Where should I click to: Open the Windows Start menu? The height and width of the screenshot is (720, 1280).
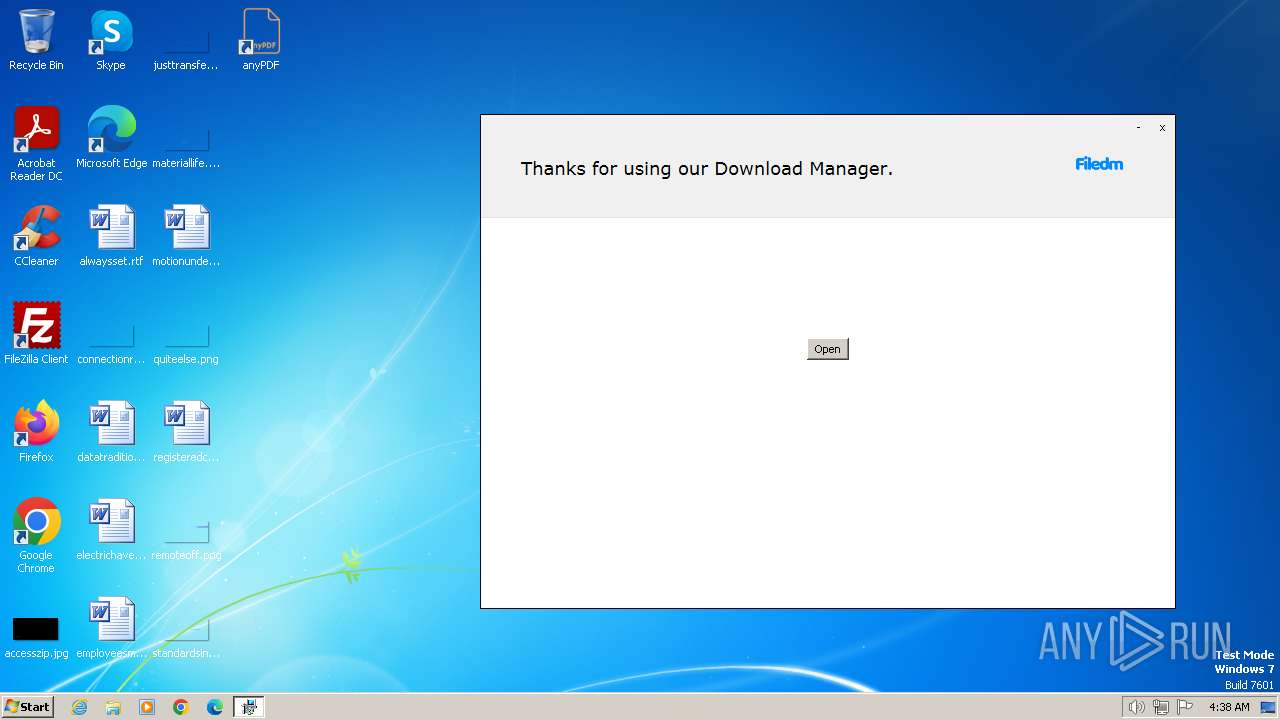point(28,707)
